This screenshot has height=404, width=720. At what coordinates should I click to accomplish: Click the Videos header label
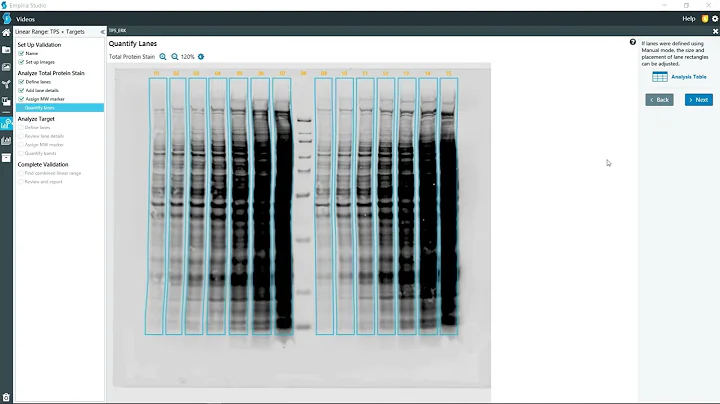(25, 19)
